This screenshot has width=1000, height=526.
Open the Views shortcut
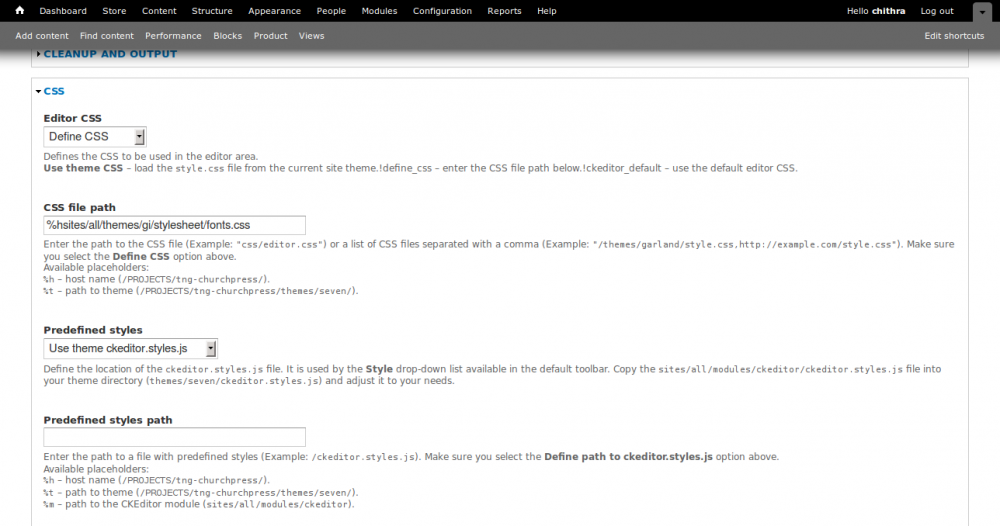point(311,36)
